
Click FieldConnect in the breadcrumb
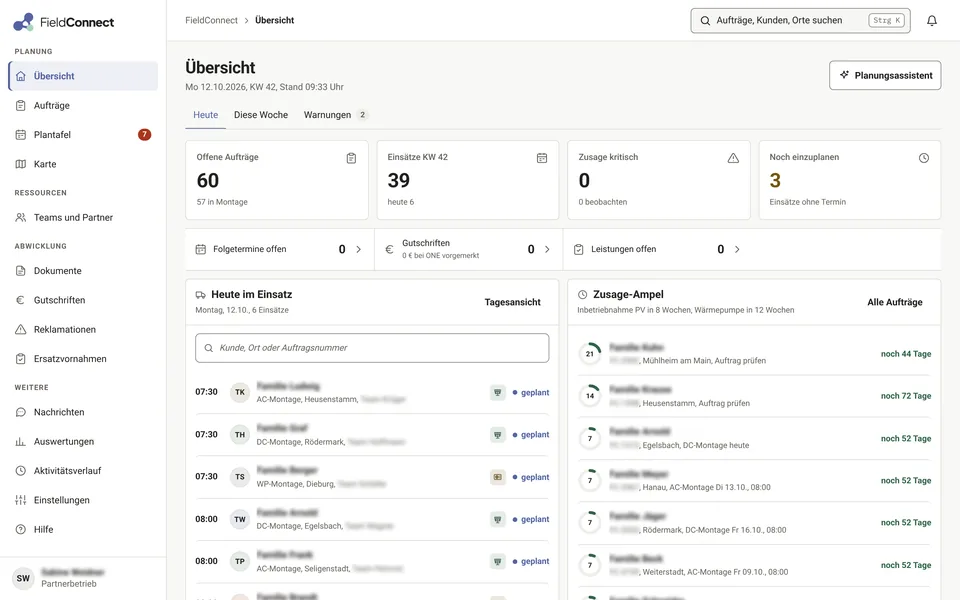211,20
